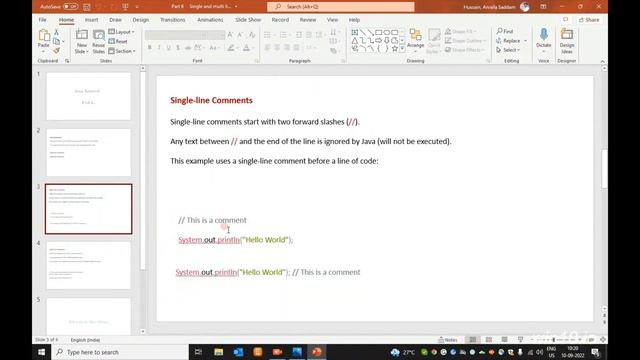This screenshot has width=640, height=360.
Task: Toggle Center alignment in Paragraph group
Action: (277, 48)
